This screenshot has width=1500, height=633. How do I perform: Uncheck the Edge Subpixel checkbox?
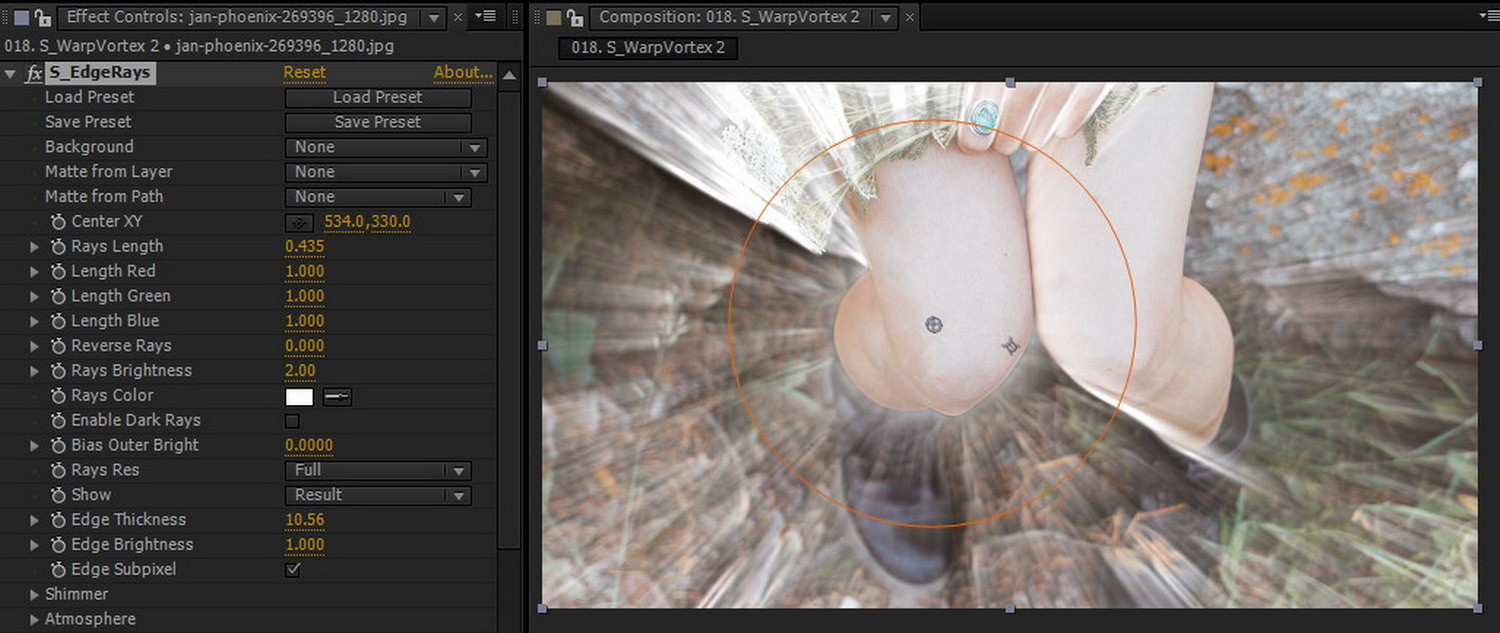pyautogui.click(x=292, y=570)
